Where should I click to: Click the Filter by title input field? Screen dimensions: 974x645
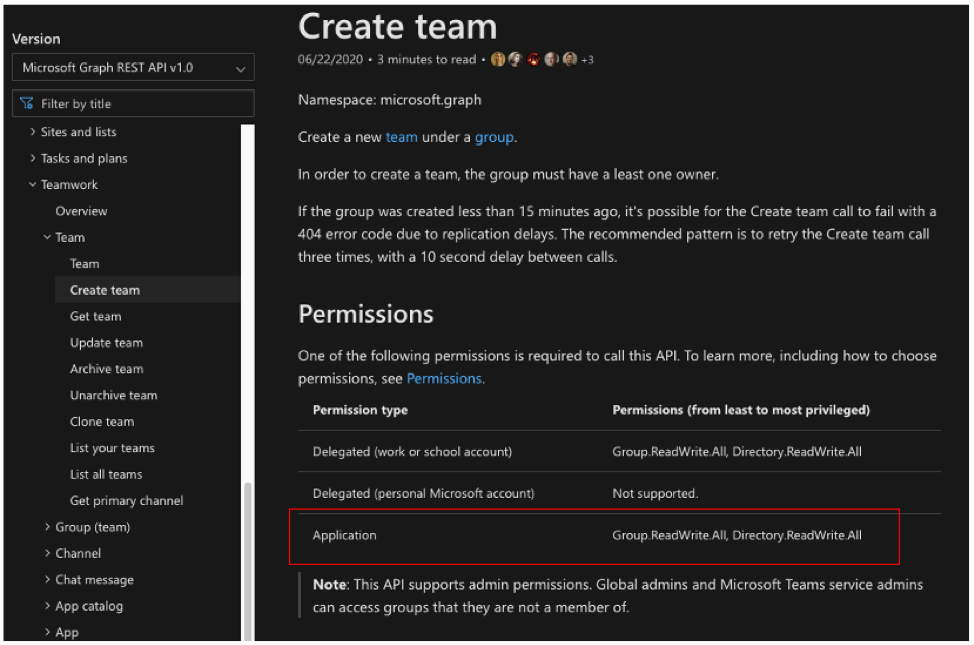[x=133, y=103]
